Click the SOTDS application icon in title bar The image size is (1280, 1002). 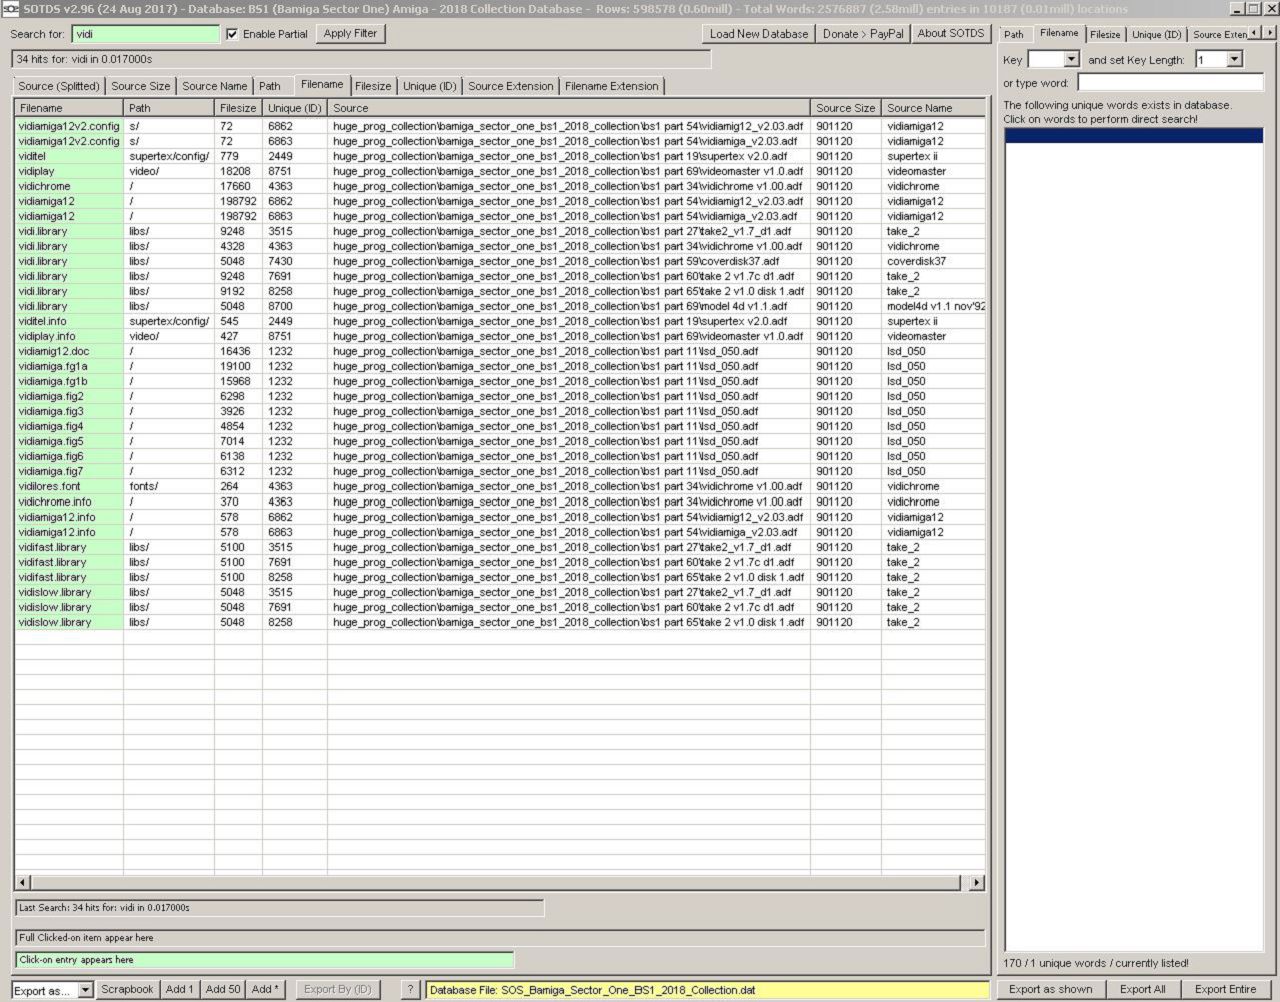(10, 9)
